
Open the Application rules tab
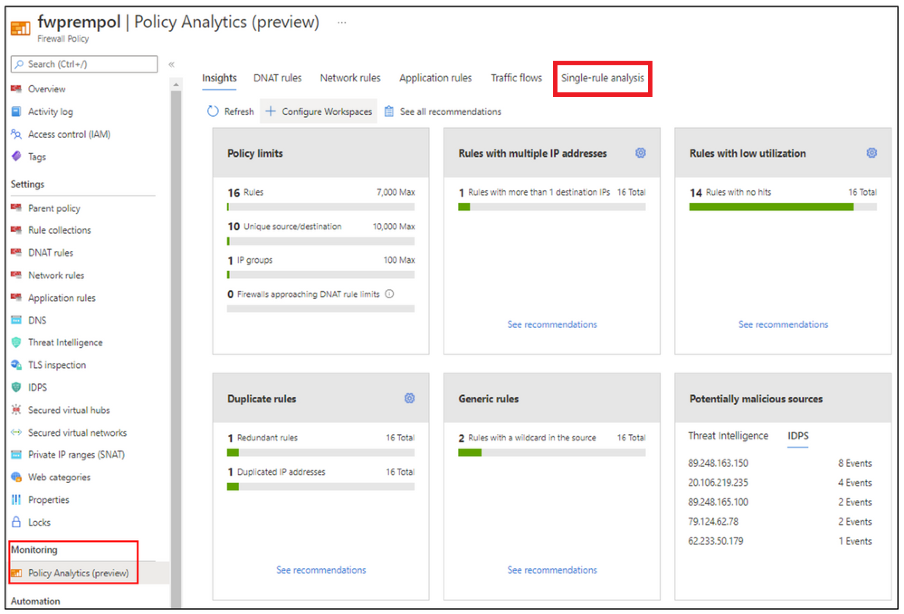[435, 78]
